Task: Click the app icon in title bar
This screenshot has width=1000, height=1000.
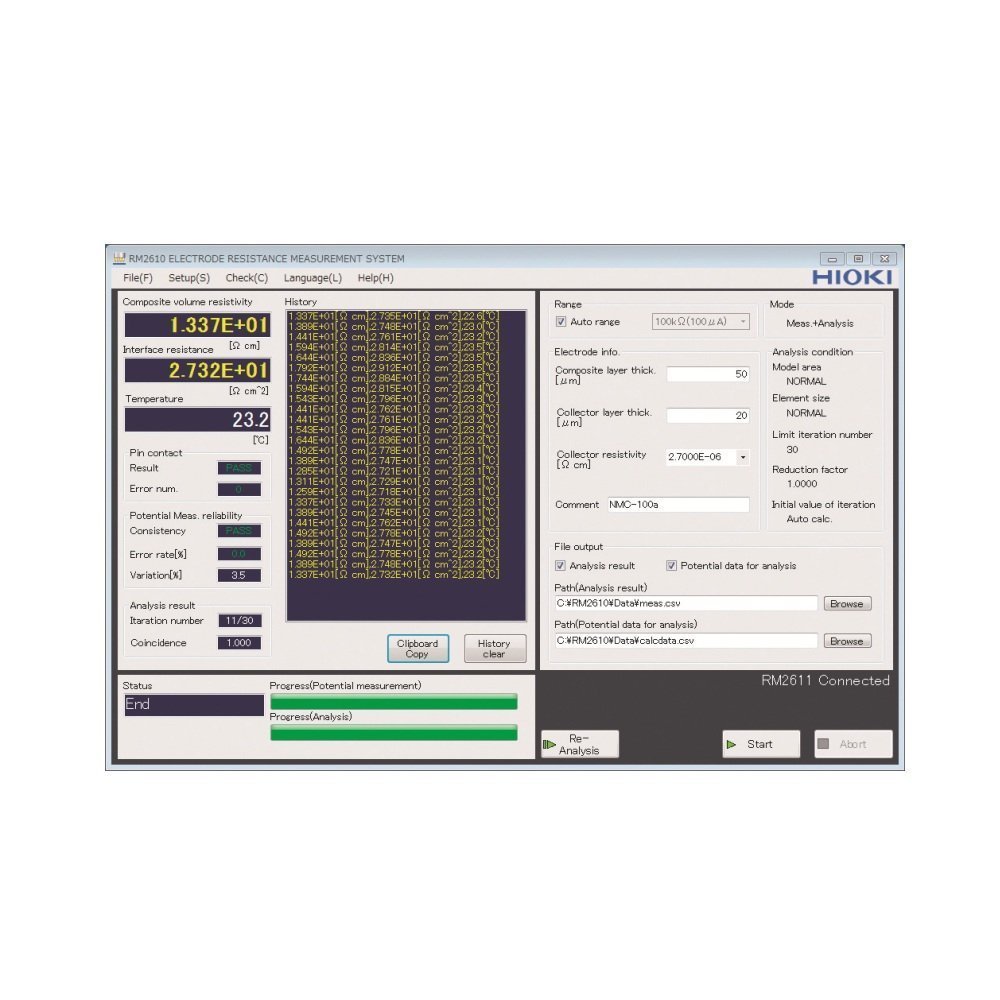Action: [x=119, y=258]
